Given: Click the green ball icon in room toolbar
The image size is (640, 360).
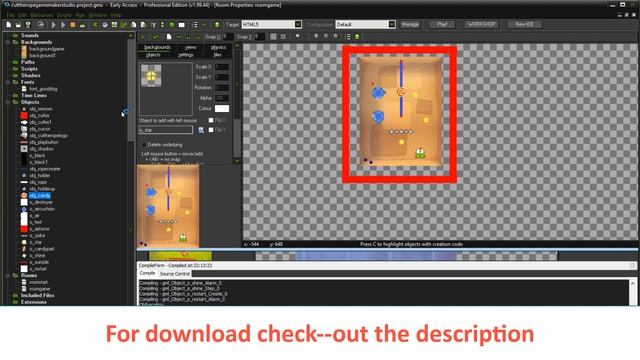Looking at the screenshot, I should (x=357, y=37).
